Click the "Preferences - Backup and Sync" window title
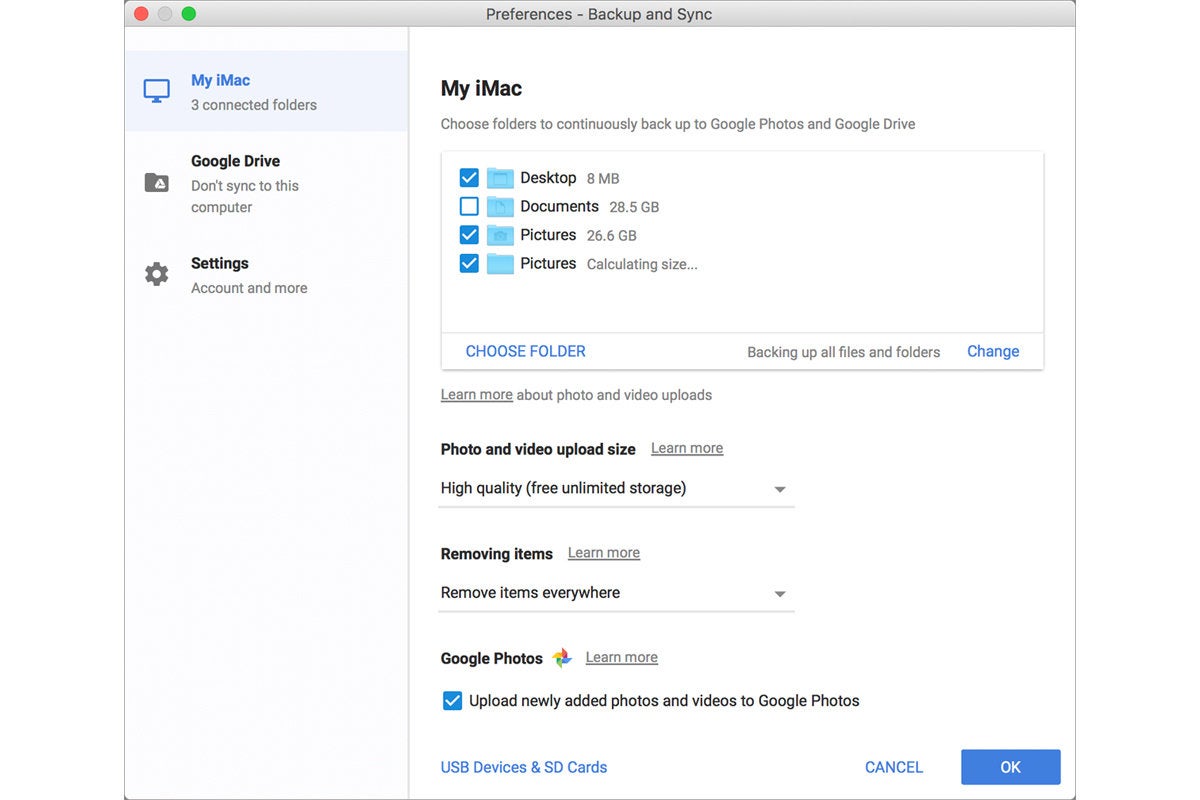 (599, 14)
